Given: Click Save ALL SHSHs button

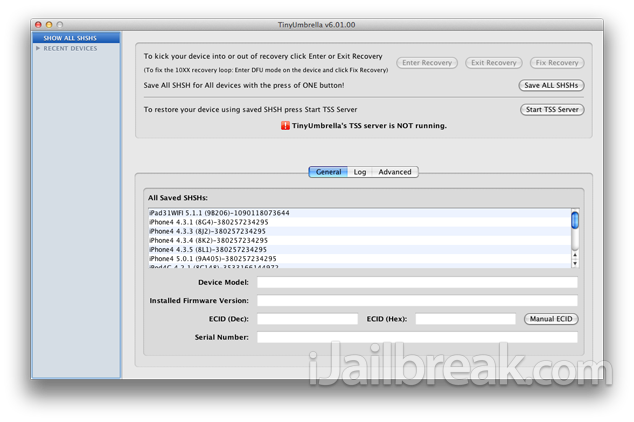Looking at the screenshot, I should [x=551, y=85].
